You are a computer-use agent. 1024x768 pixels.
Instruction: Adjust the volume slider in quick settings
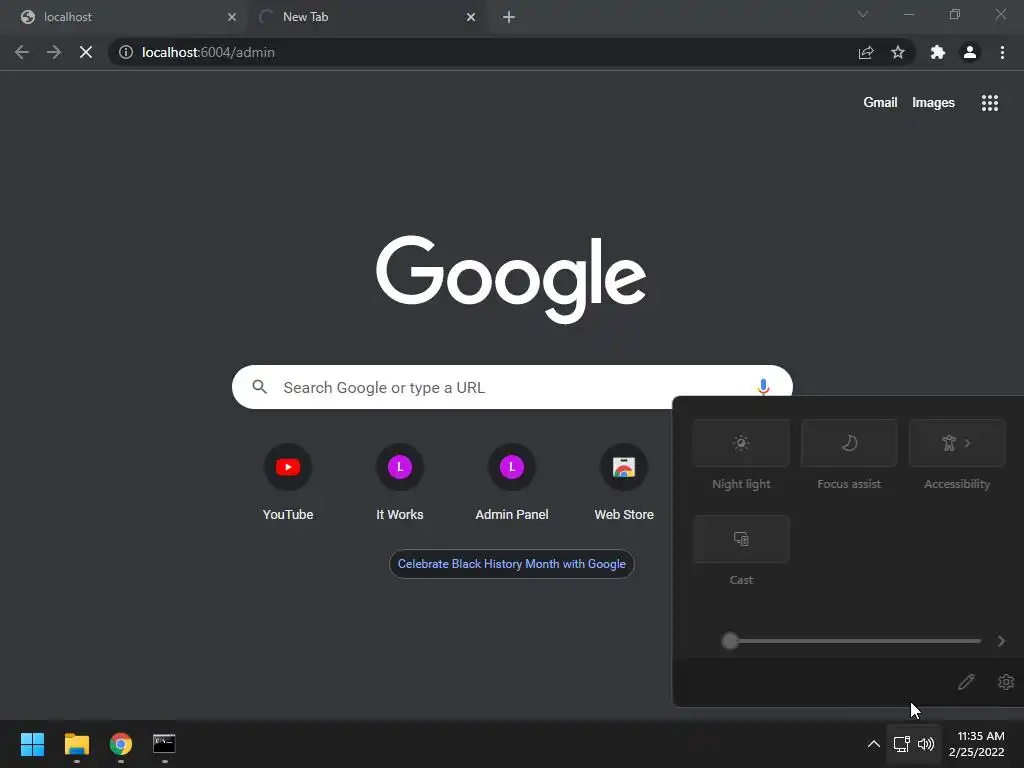pos(852,641)
